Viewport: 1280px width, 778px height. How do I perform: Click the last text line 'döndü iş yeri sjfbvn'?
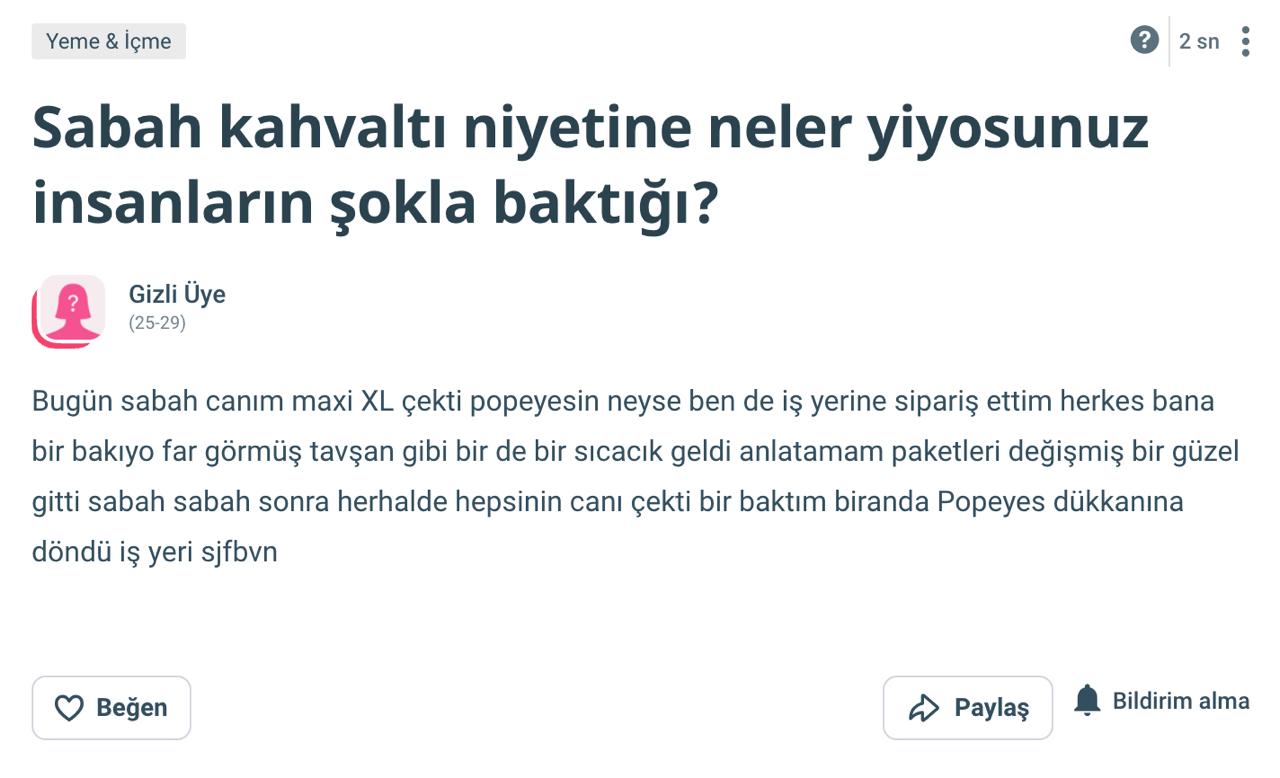[x=155, y=552]
